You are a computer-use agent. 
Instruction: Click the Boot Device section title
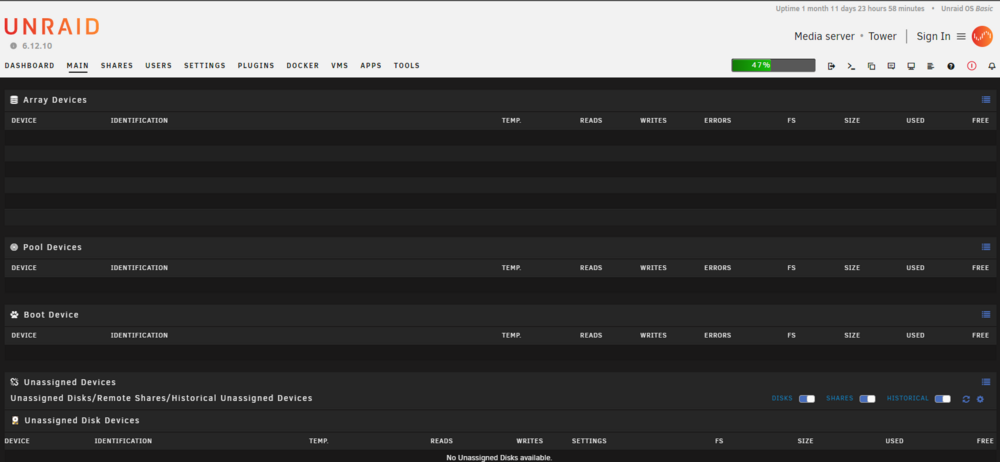[x=51, y=315]
